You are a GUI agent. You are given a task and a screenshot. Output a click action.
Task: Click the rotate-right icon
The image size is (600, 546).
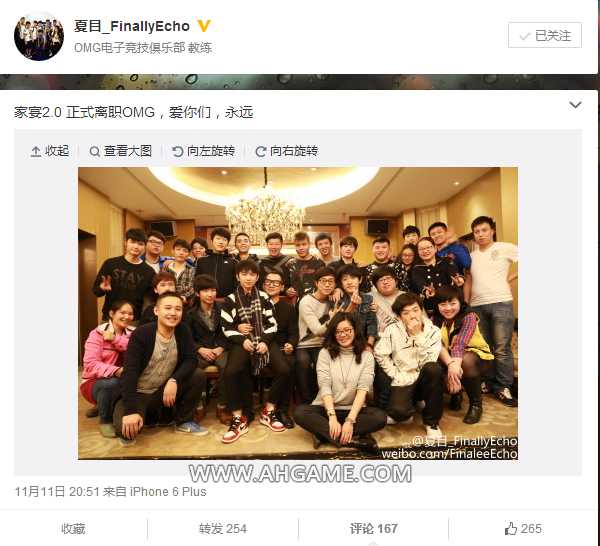[261, 152]
